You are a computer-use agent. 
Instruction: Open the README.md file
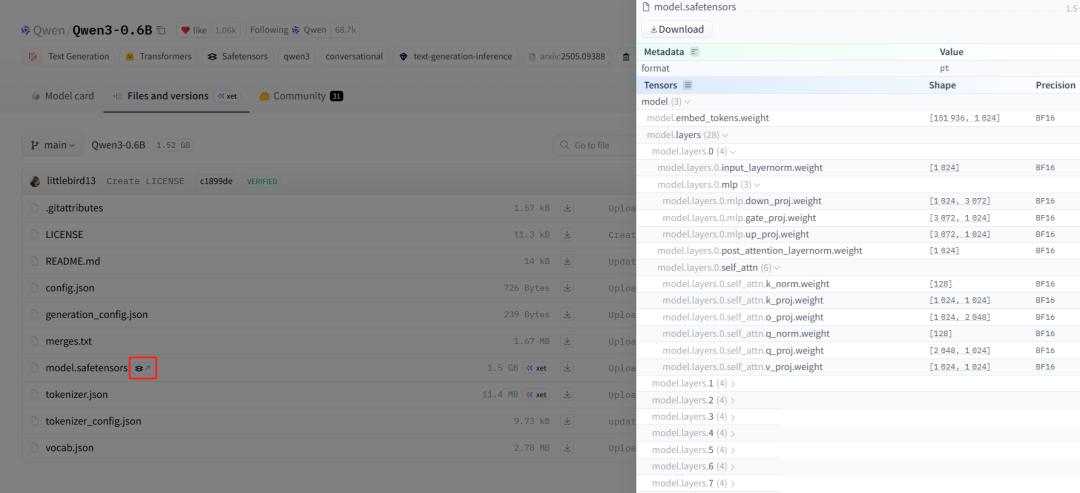(72, 262)
